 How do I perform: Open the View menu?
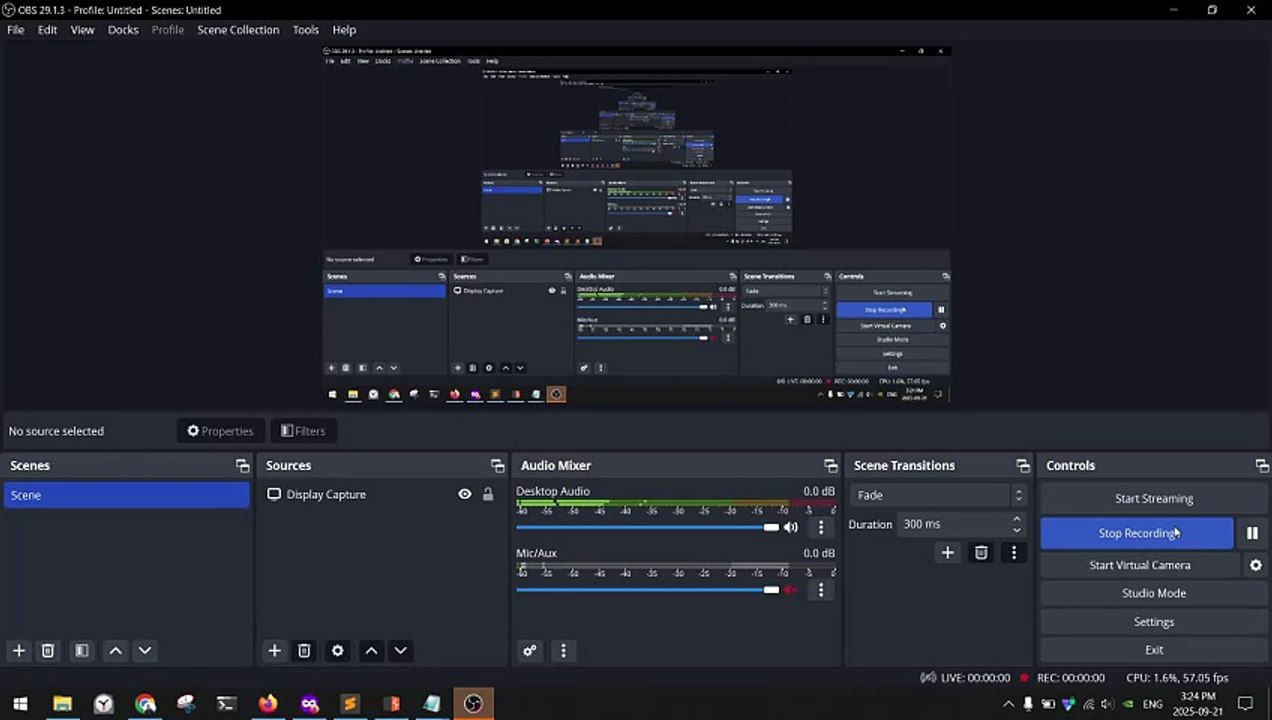pyautogui.click(x=82, y=30)
